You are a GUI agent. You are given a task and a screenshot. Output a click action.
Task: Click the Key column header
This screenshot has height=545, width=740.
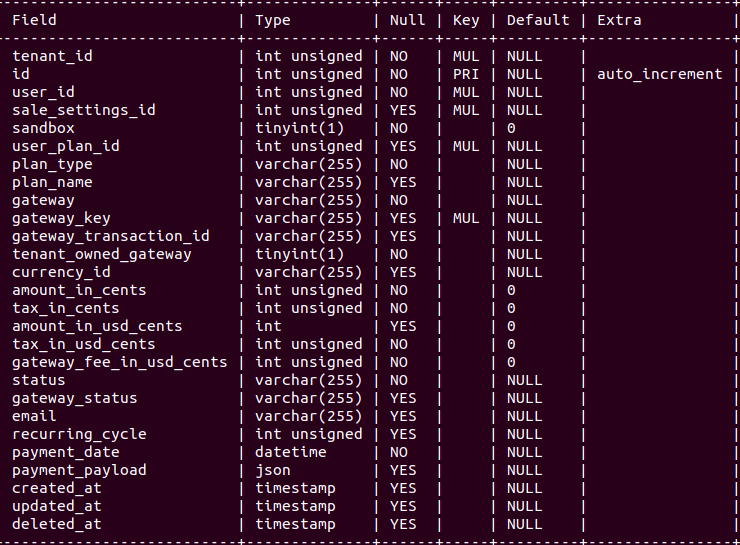coord(466,20)
